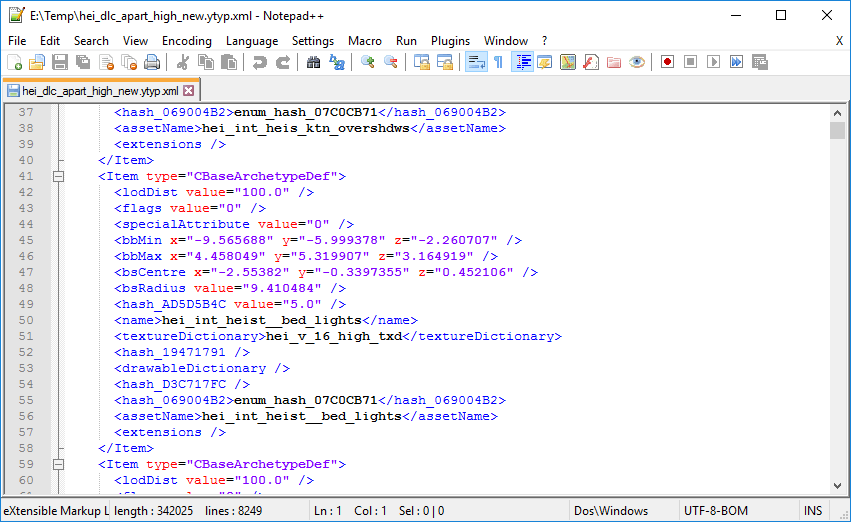Click the New file toolbar icon

(x=16, y=62)
